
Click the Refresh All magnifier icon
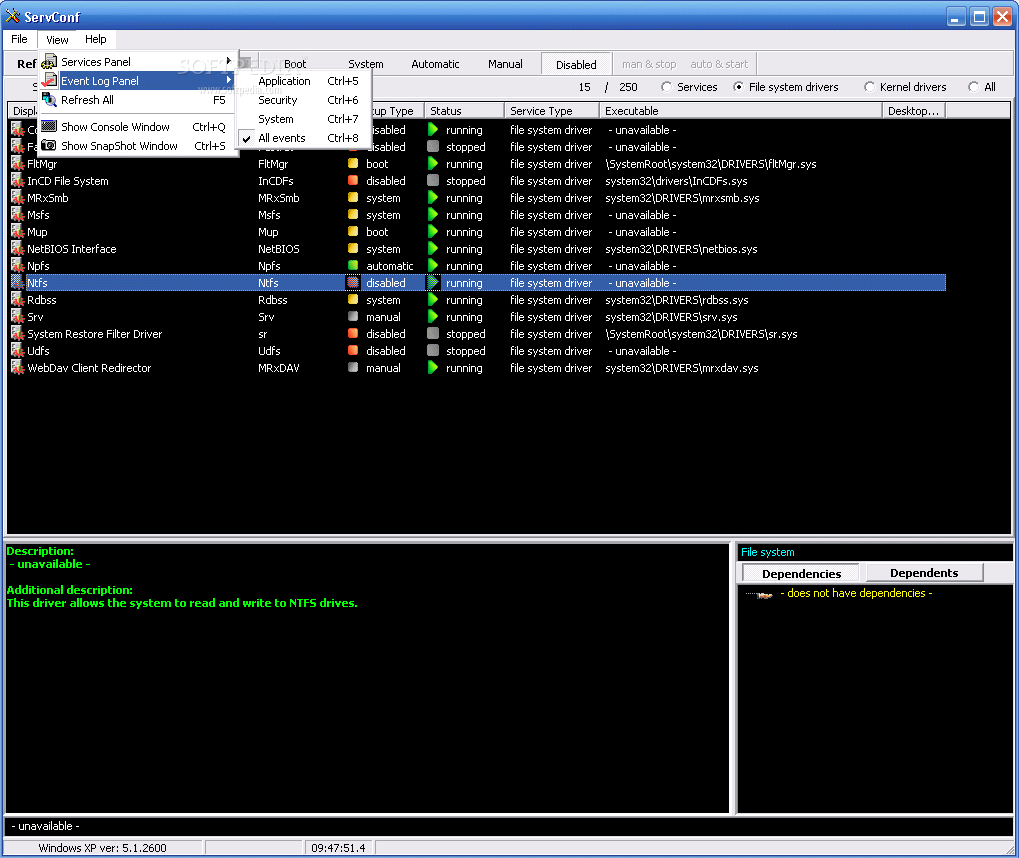[x=49, y=99]
